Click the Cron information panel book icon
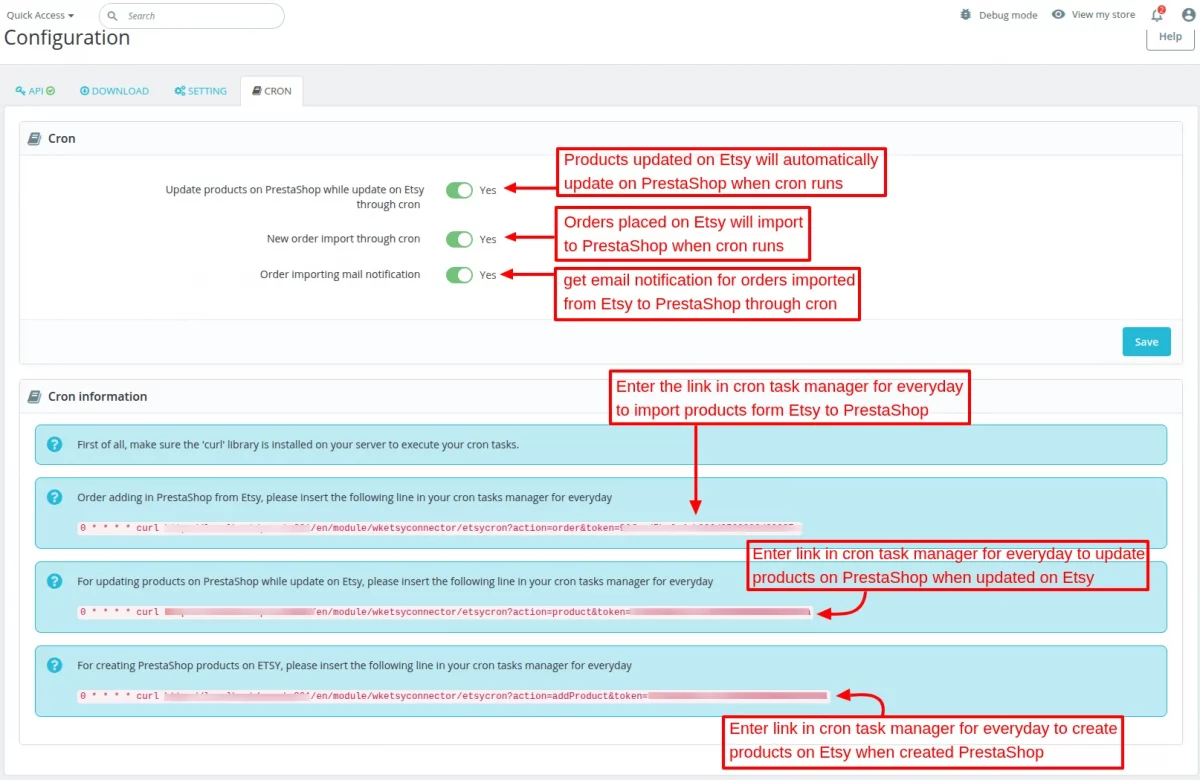Image resolution: width=1200 pixels, height=780 pixels. [x=34, y=397]
